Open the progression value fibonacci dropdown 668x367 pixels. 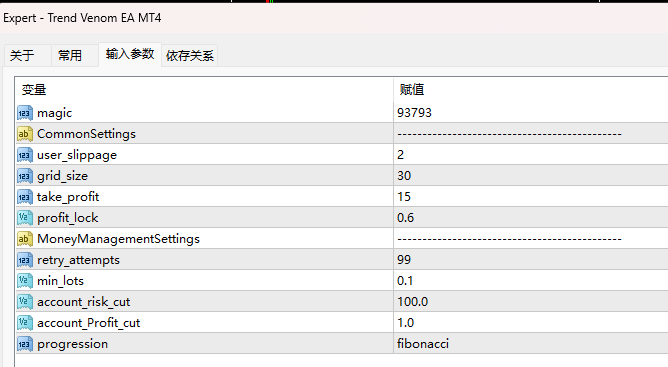[531, 344]
